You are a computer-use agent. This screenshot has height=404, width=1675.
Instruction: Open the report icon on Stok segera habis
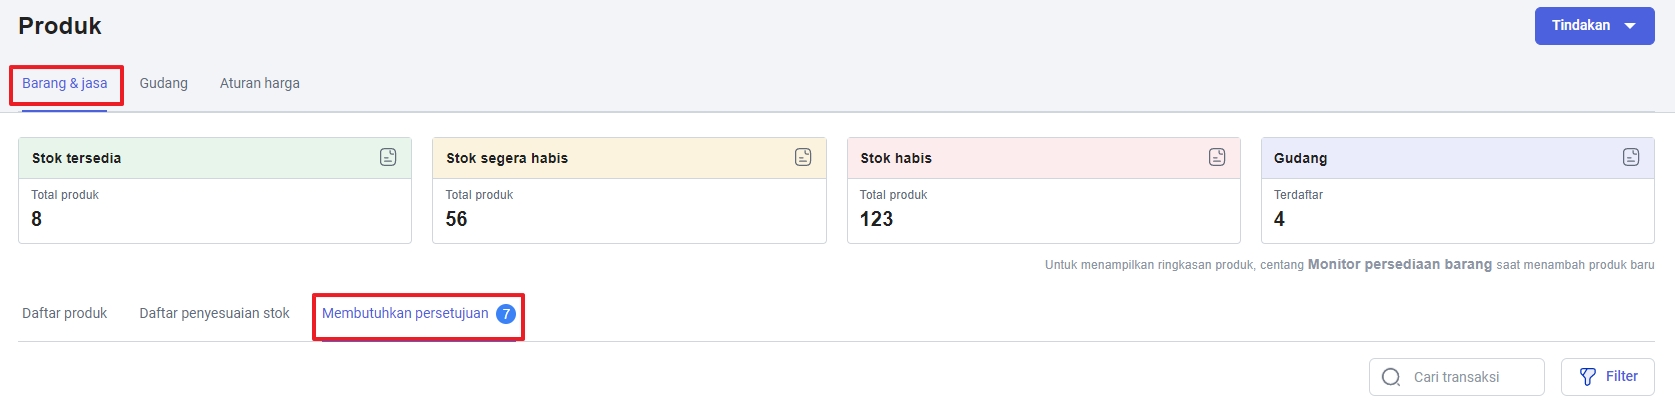(x=803, y=157)
